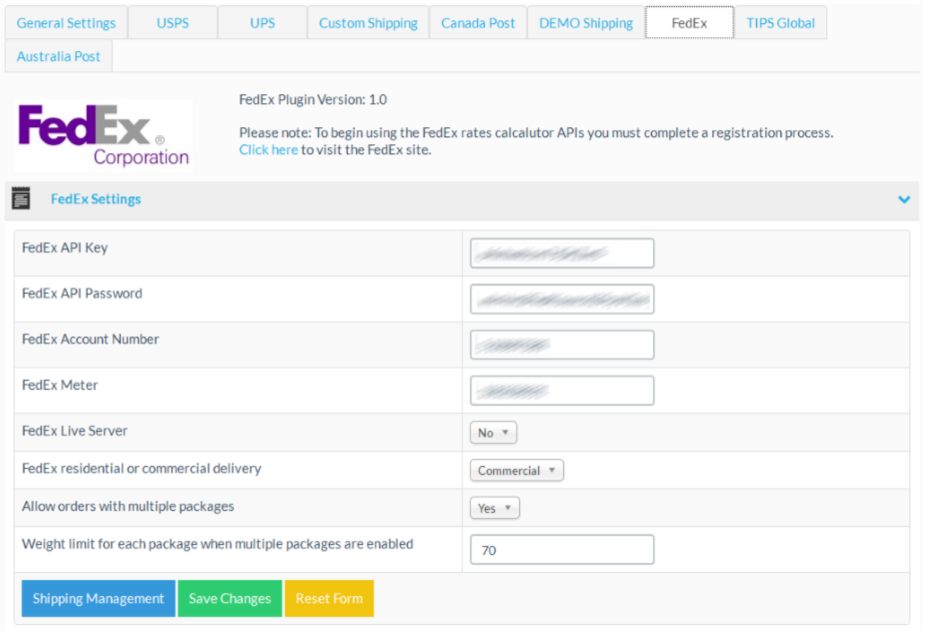This screenshot has width=925, height=631.
Task: Click the Shipping Management button
Action: pos(98,598)
